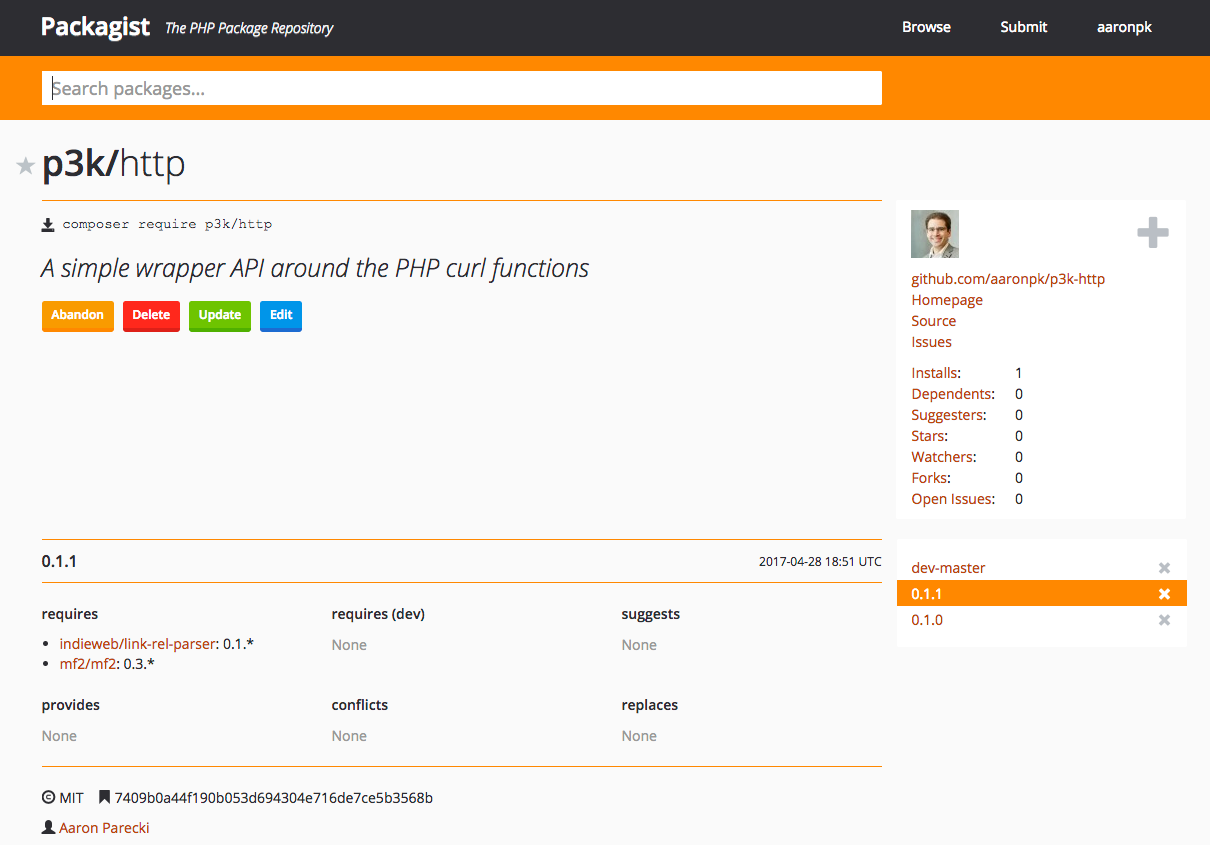View the Dependents list
This screenshot has width=1210, height=845.
point(952,394)
